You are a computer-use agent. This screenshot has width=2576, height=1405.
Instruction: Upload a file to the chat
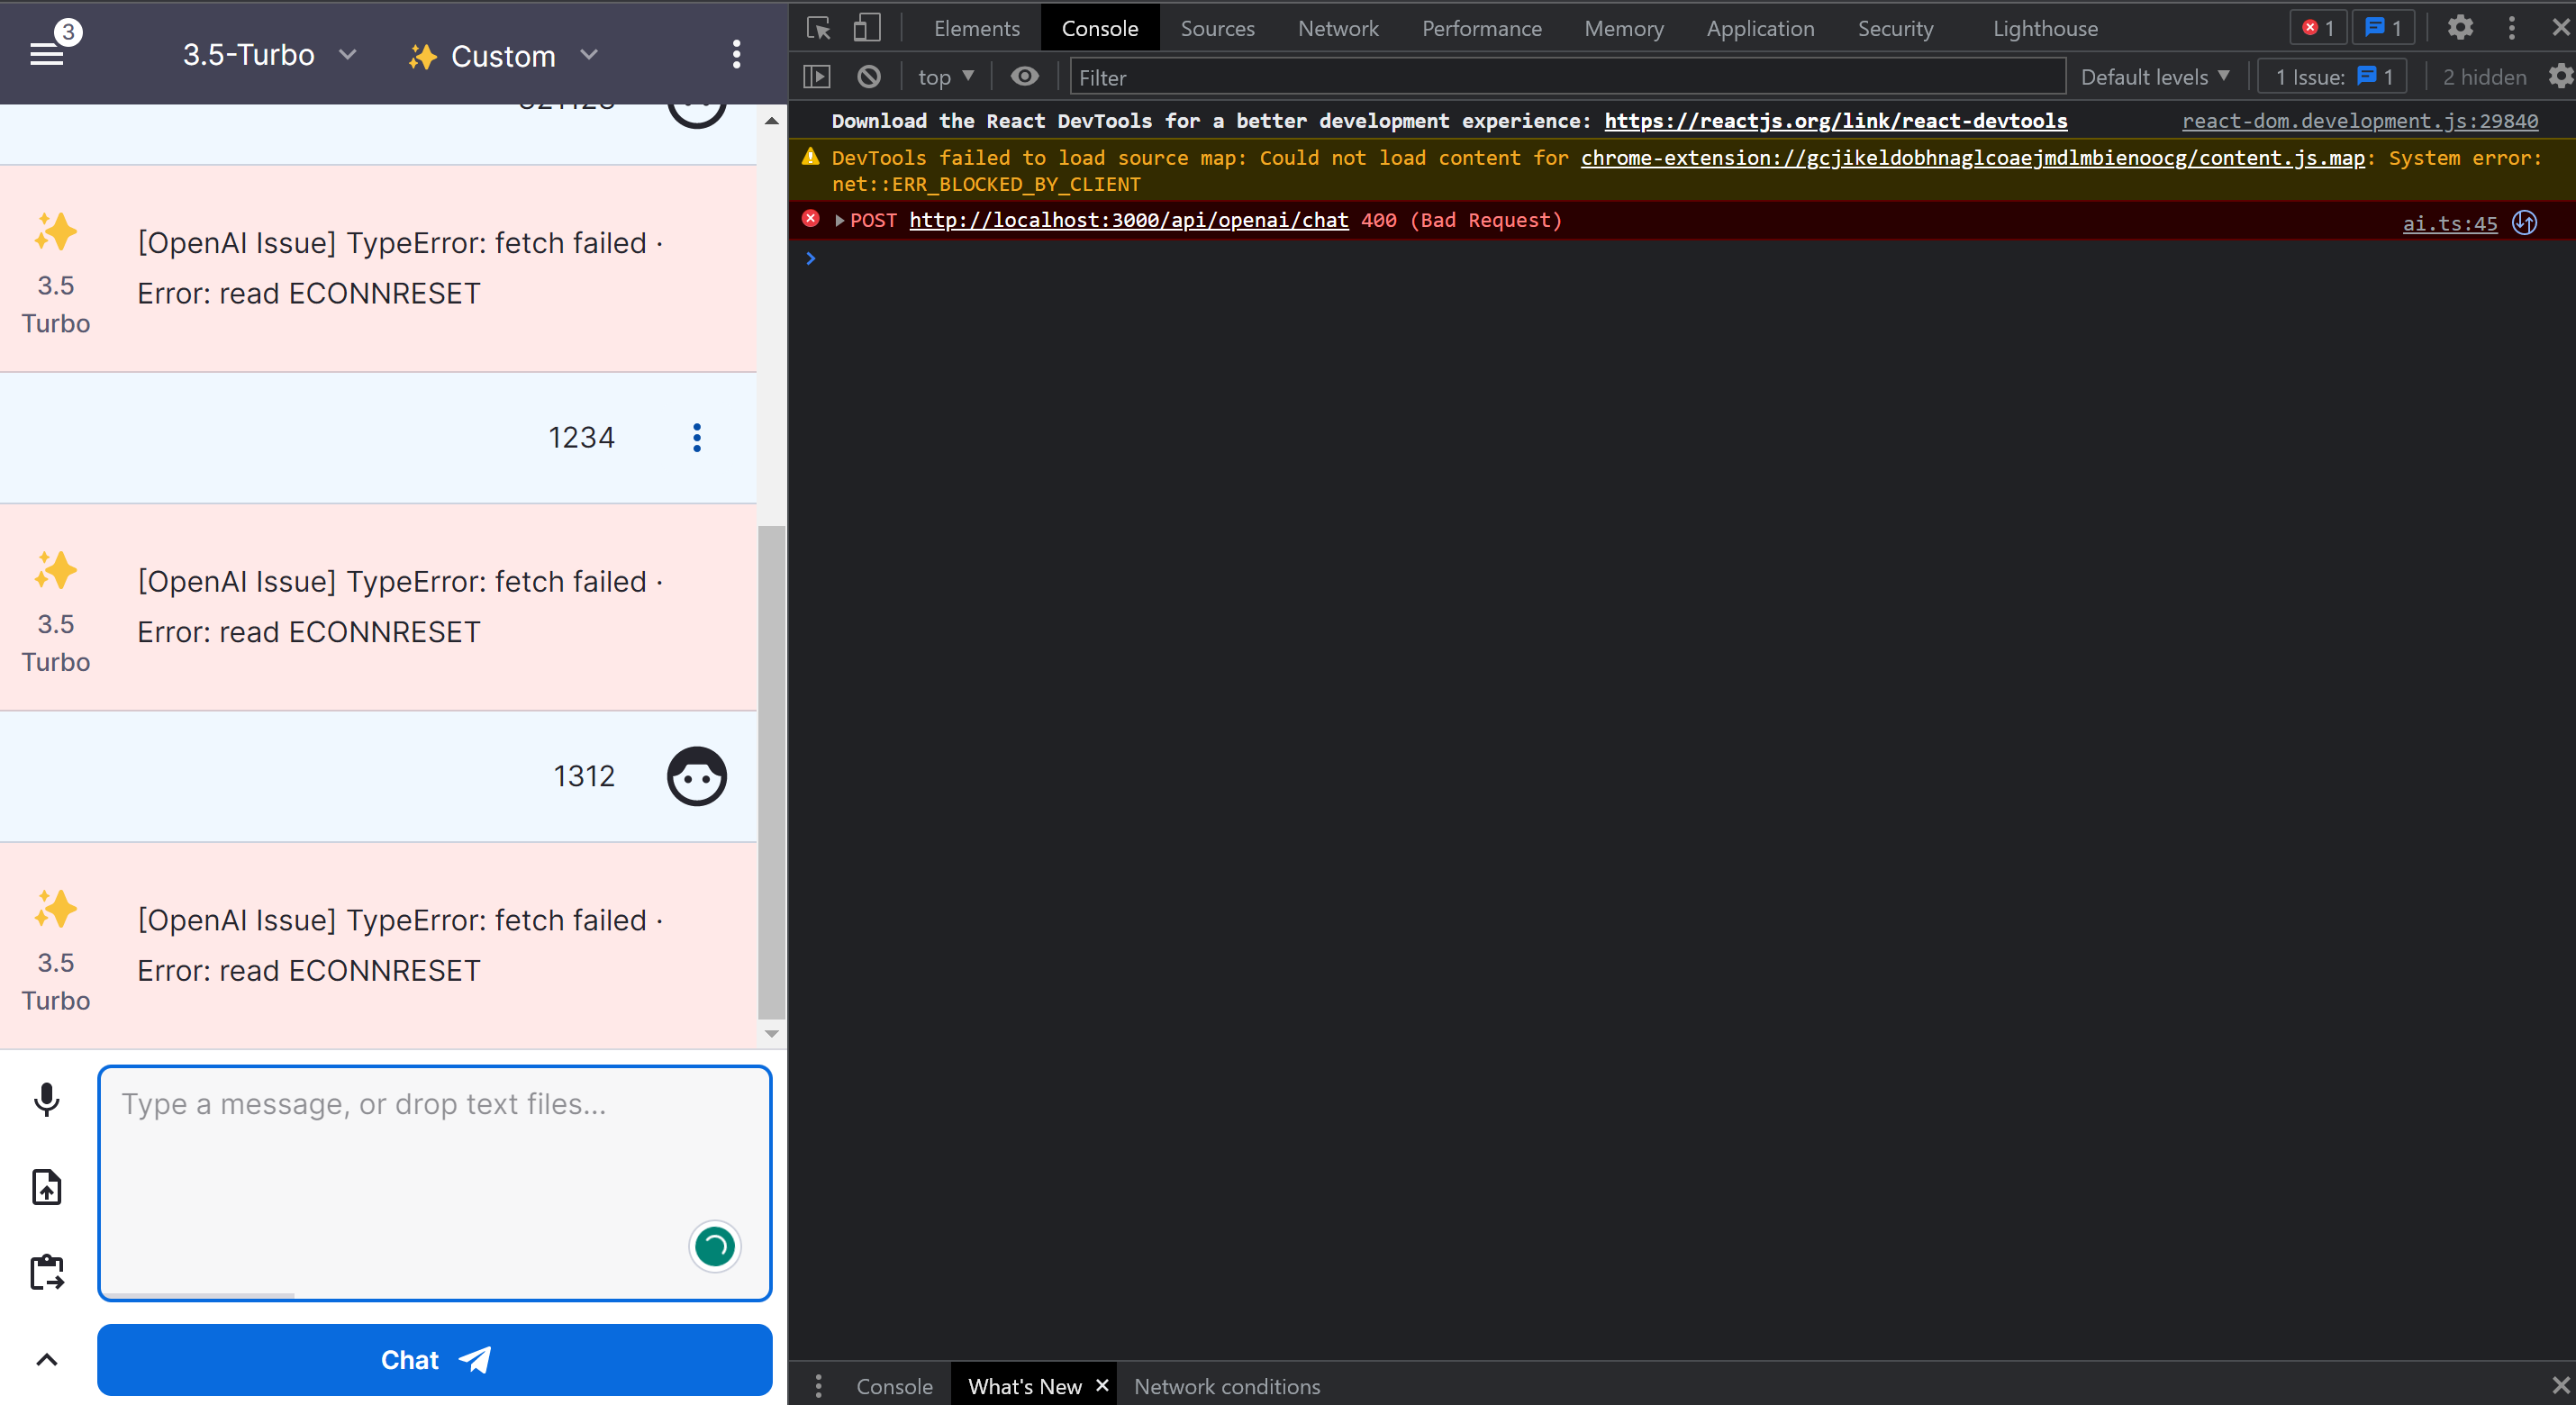46,1186
